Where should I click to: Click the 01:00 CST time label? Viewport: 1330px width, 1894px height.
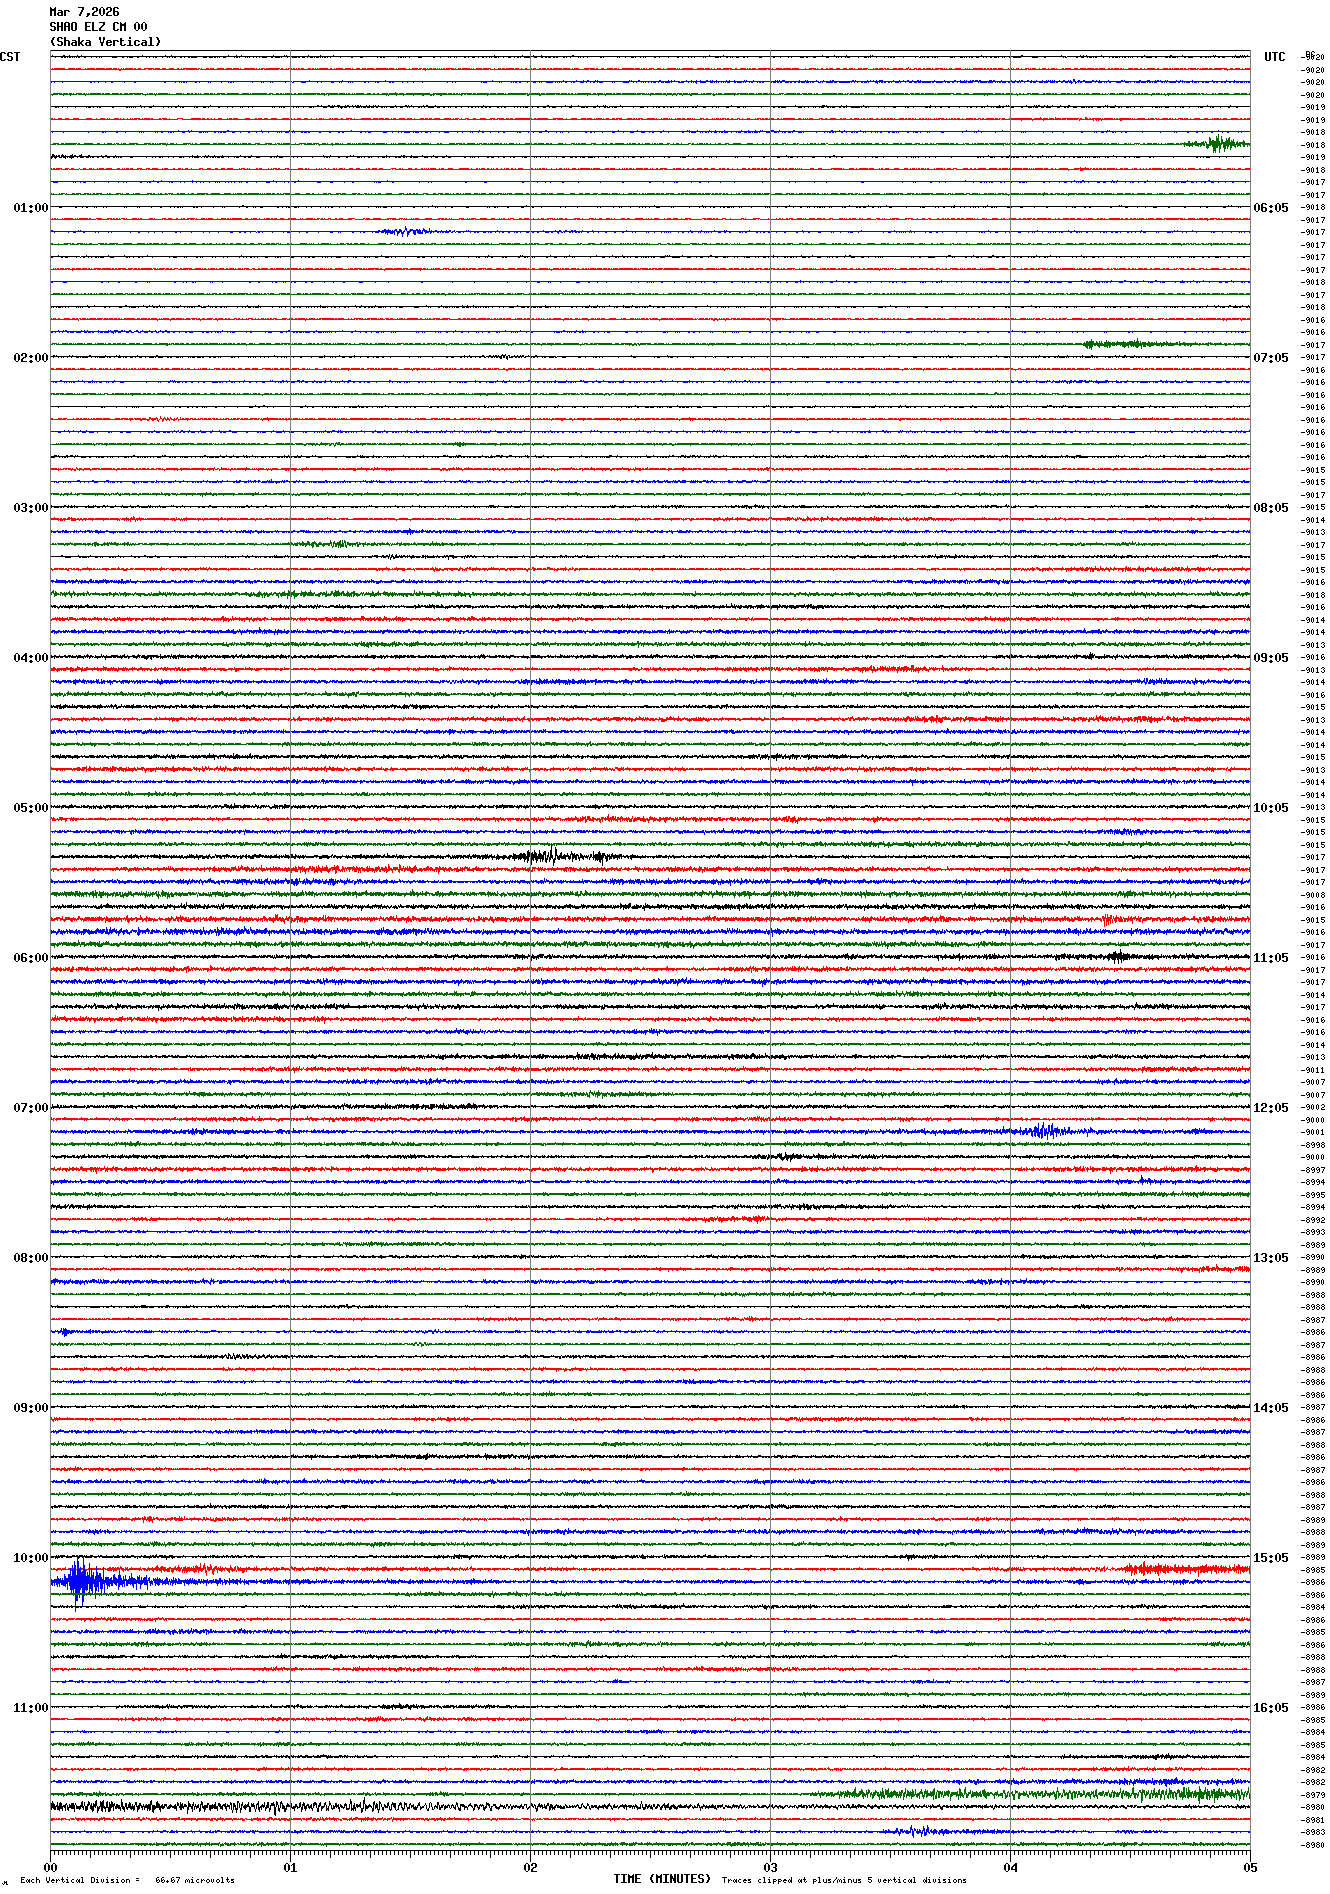(30, 208)
